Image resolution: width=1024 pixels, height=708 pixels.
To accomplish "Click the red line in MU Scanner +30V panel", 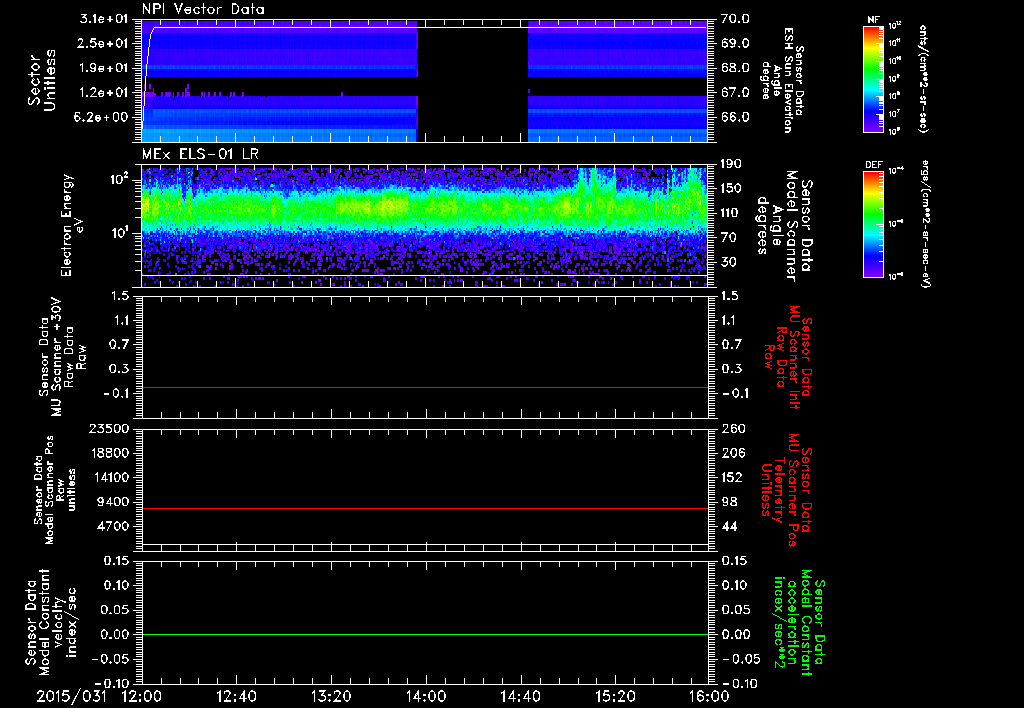I will pyautogui.click(x=424, y=387).
